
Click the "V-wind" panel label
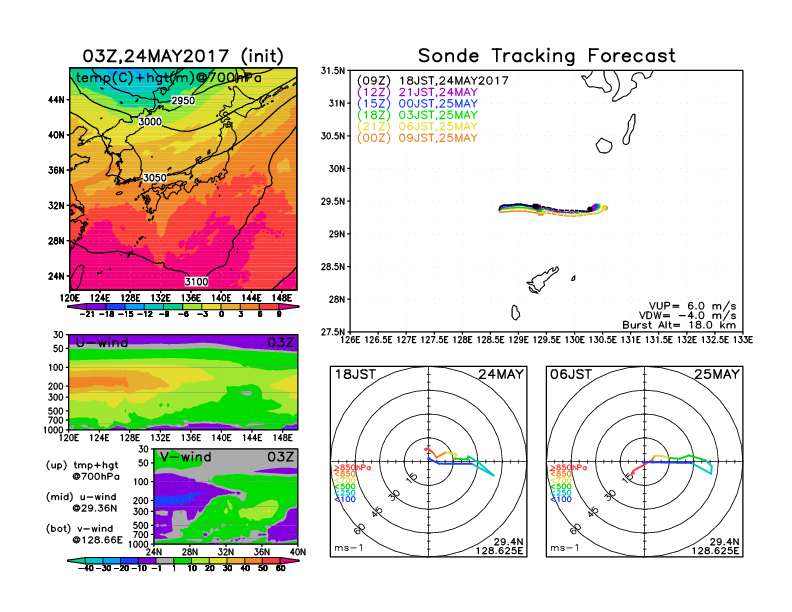(x=185, y=457)
